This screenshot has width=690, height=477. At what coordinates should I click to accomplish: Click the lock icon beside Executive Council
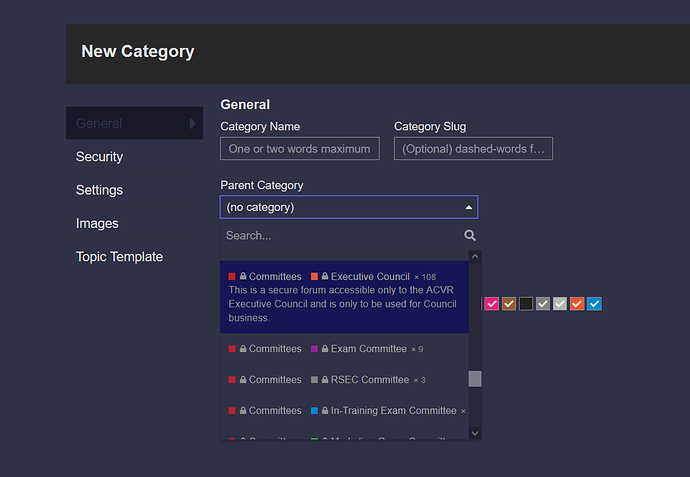(x=325, y=276)
